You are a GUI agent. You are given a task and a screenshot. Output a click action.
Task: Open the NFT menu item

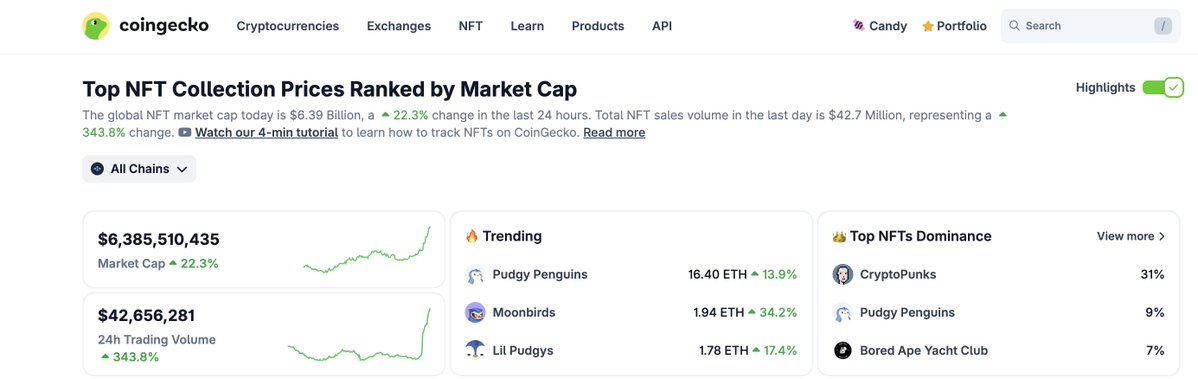pyautogui.click(x=471, y=26)
